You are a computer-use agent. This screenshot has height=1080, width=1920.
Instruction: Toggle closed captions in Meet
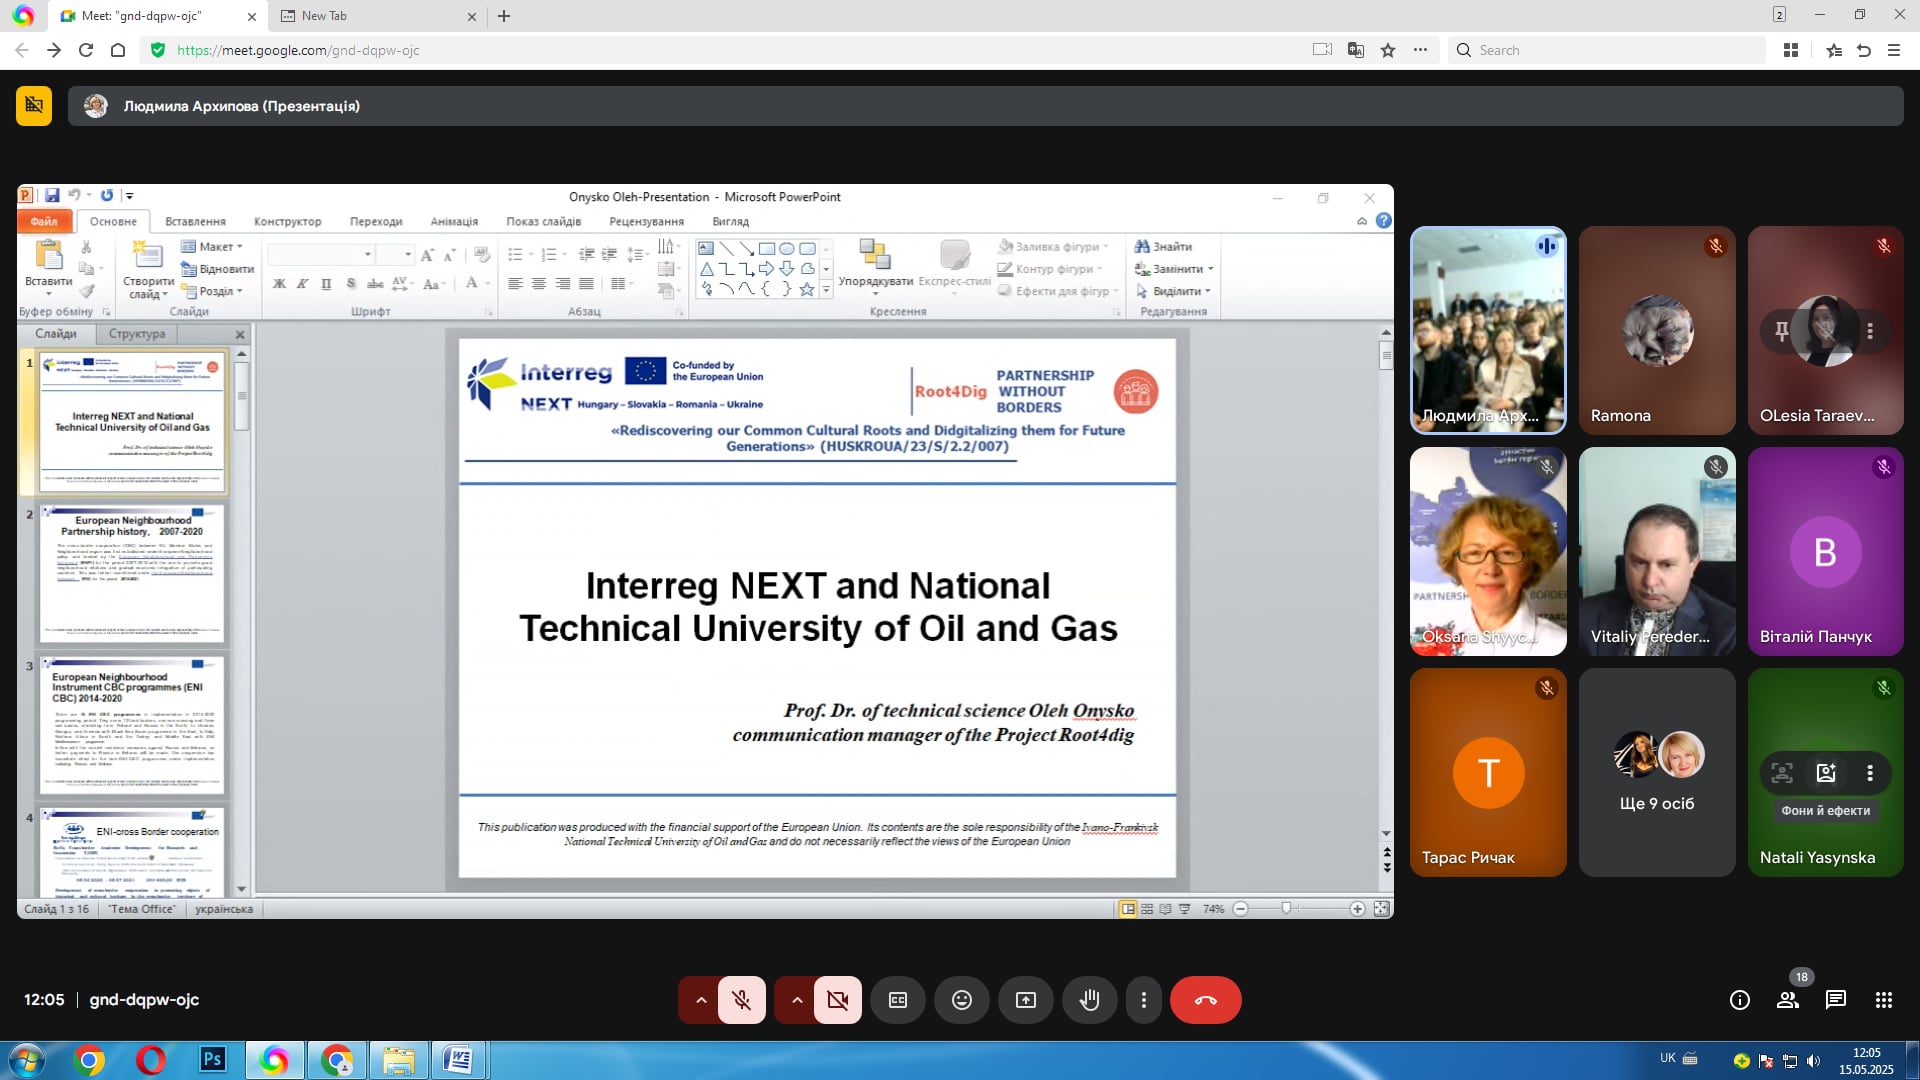coord(898,1000)
